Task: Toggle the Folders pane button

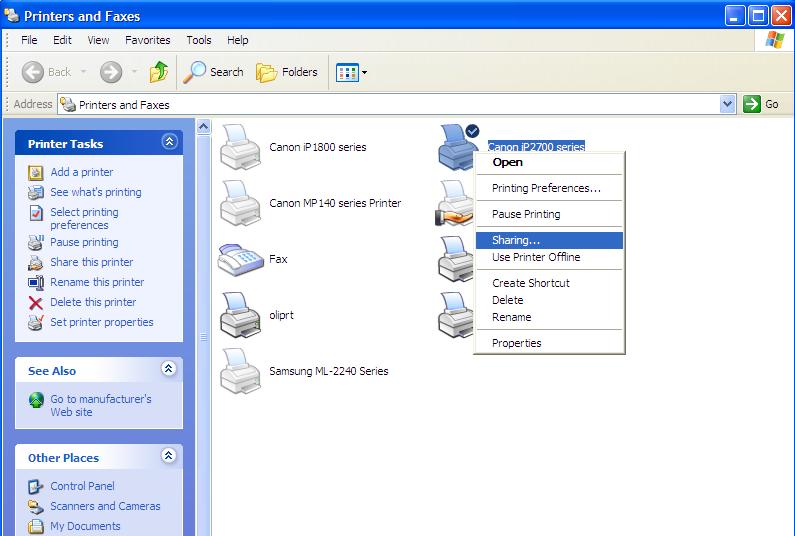Action: pyautogui.click(x=287, y=72)
